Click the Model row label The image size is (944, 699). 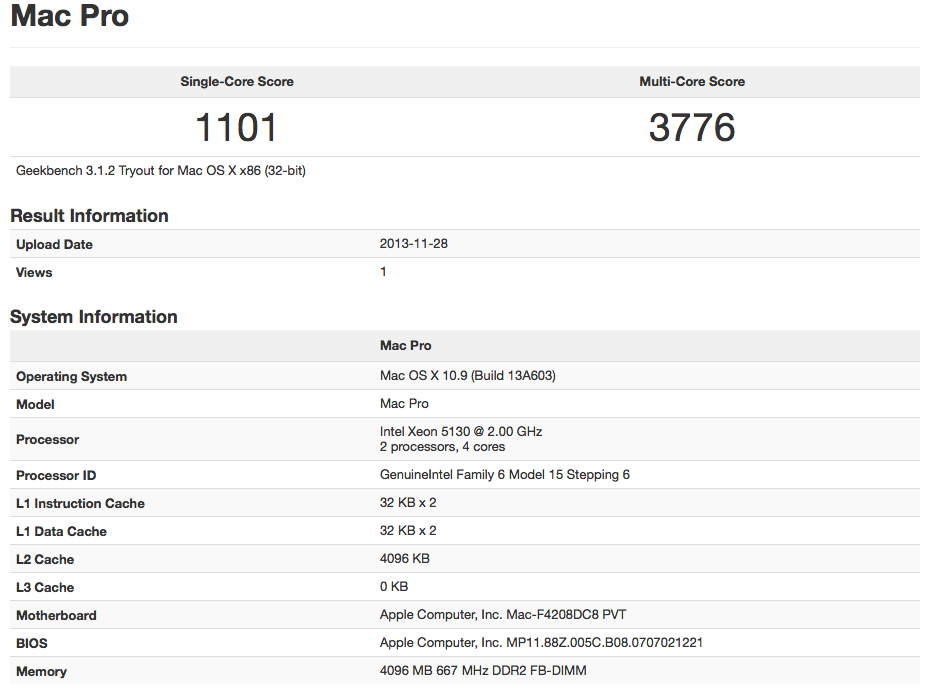(35, 405)
